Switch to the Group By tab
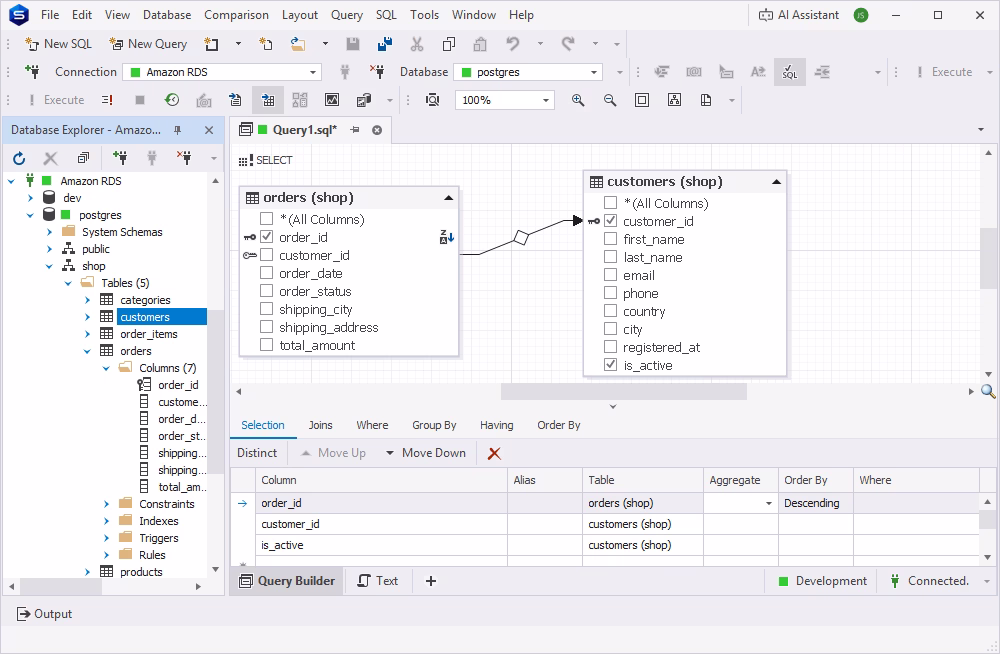The height and width of the screenshot is (654, 1000). coord(434,425)
